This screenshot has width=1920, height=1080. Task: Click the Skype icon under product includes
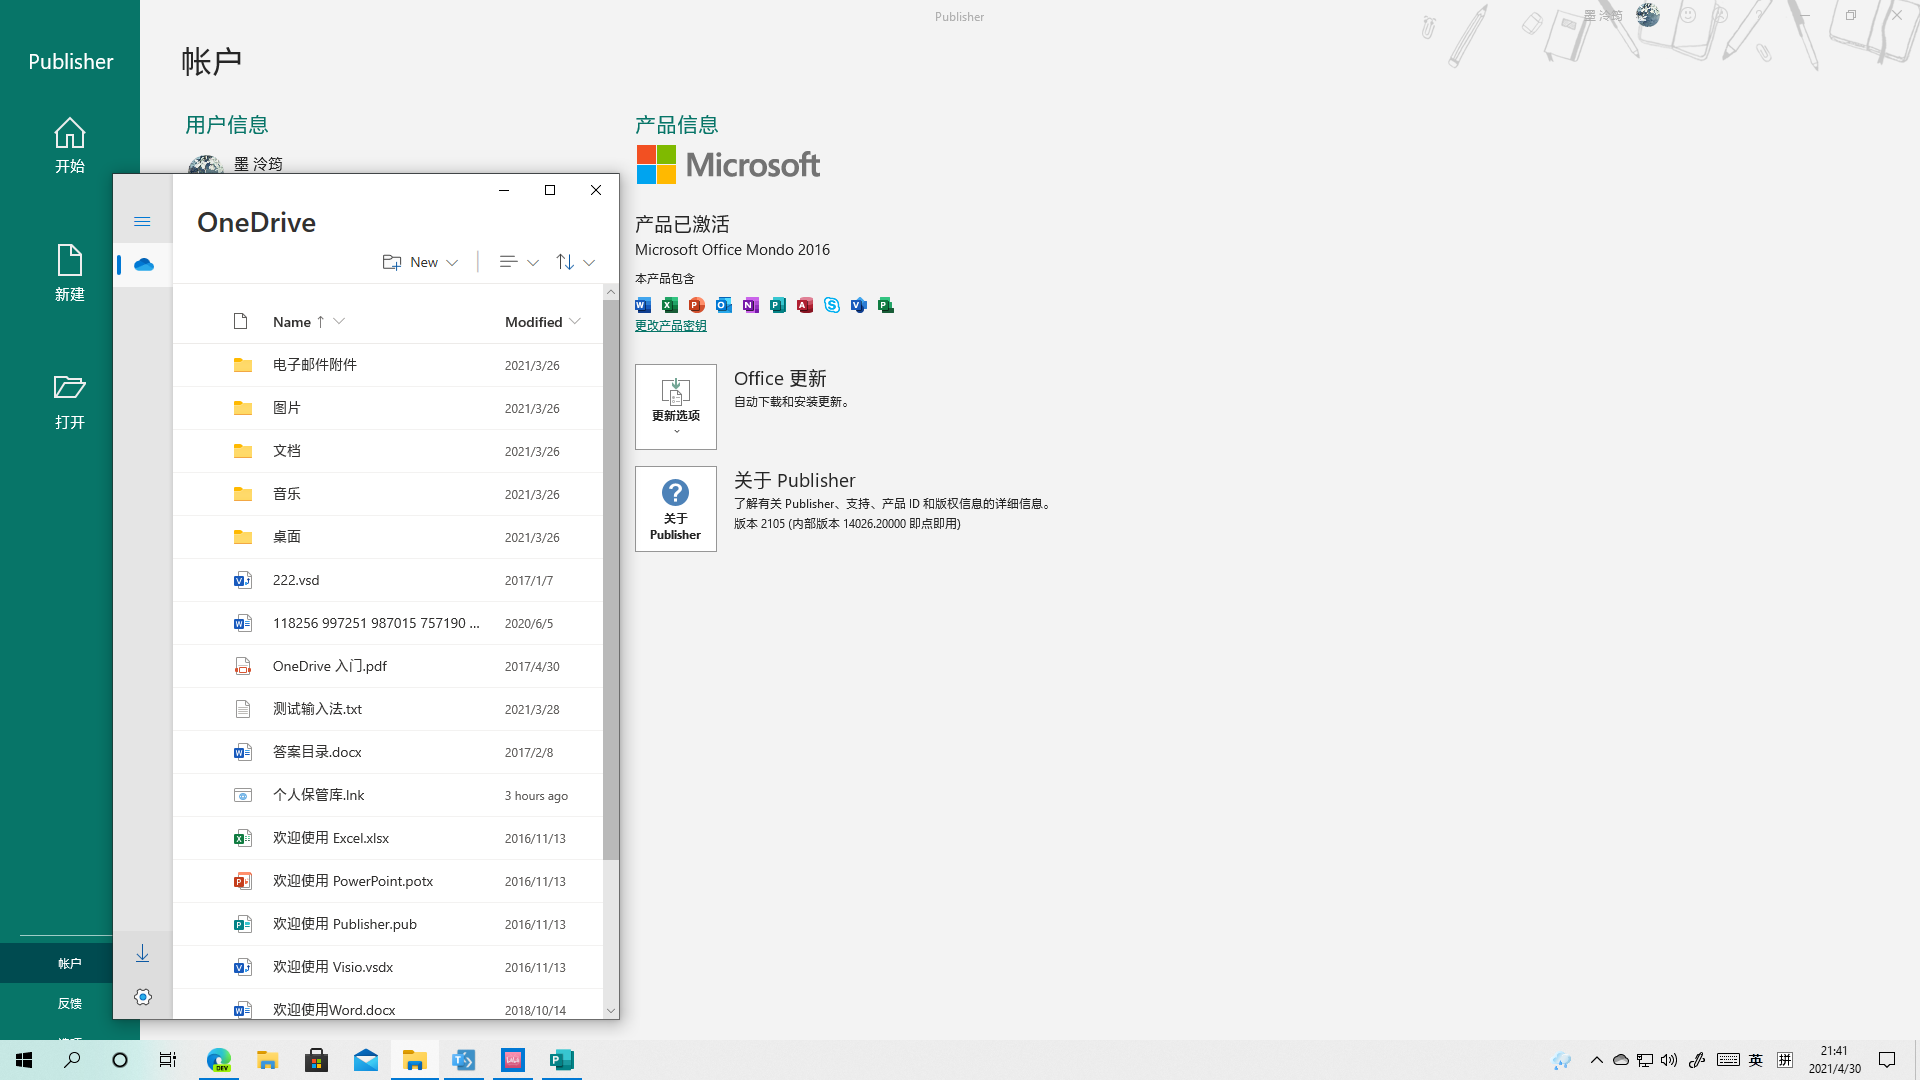832,305
